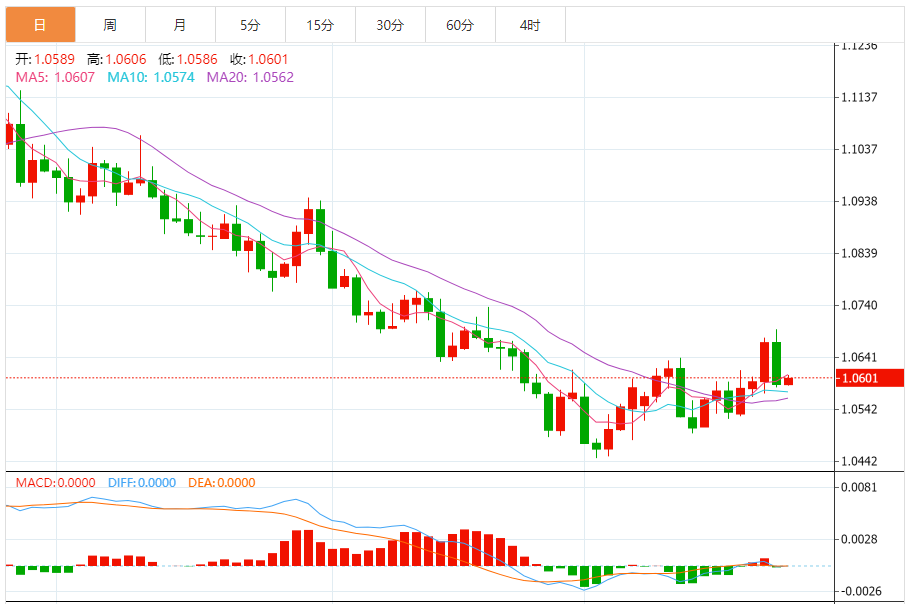910x604 pixels.
Task: Click the MA10: 1.0574 label
Action: (151, 77)
